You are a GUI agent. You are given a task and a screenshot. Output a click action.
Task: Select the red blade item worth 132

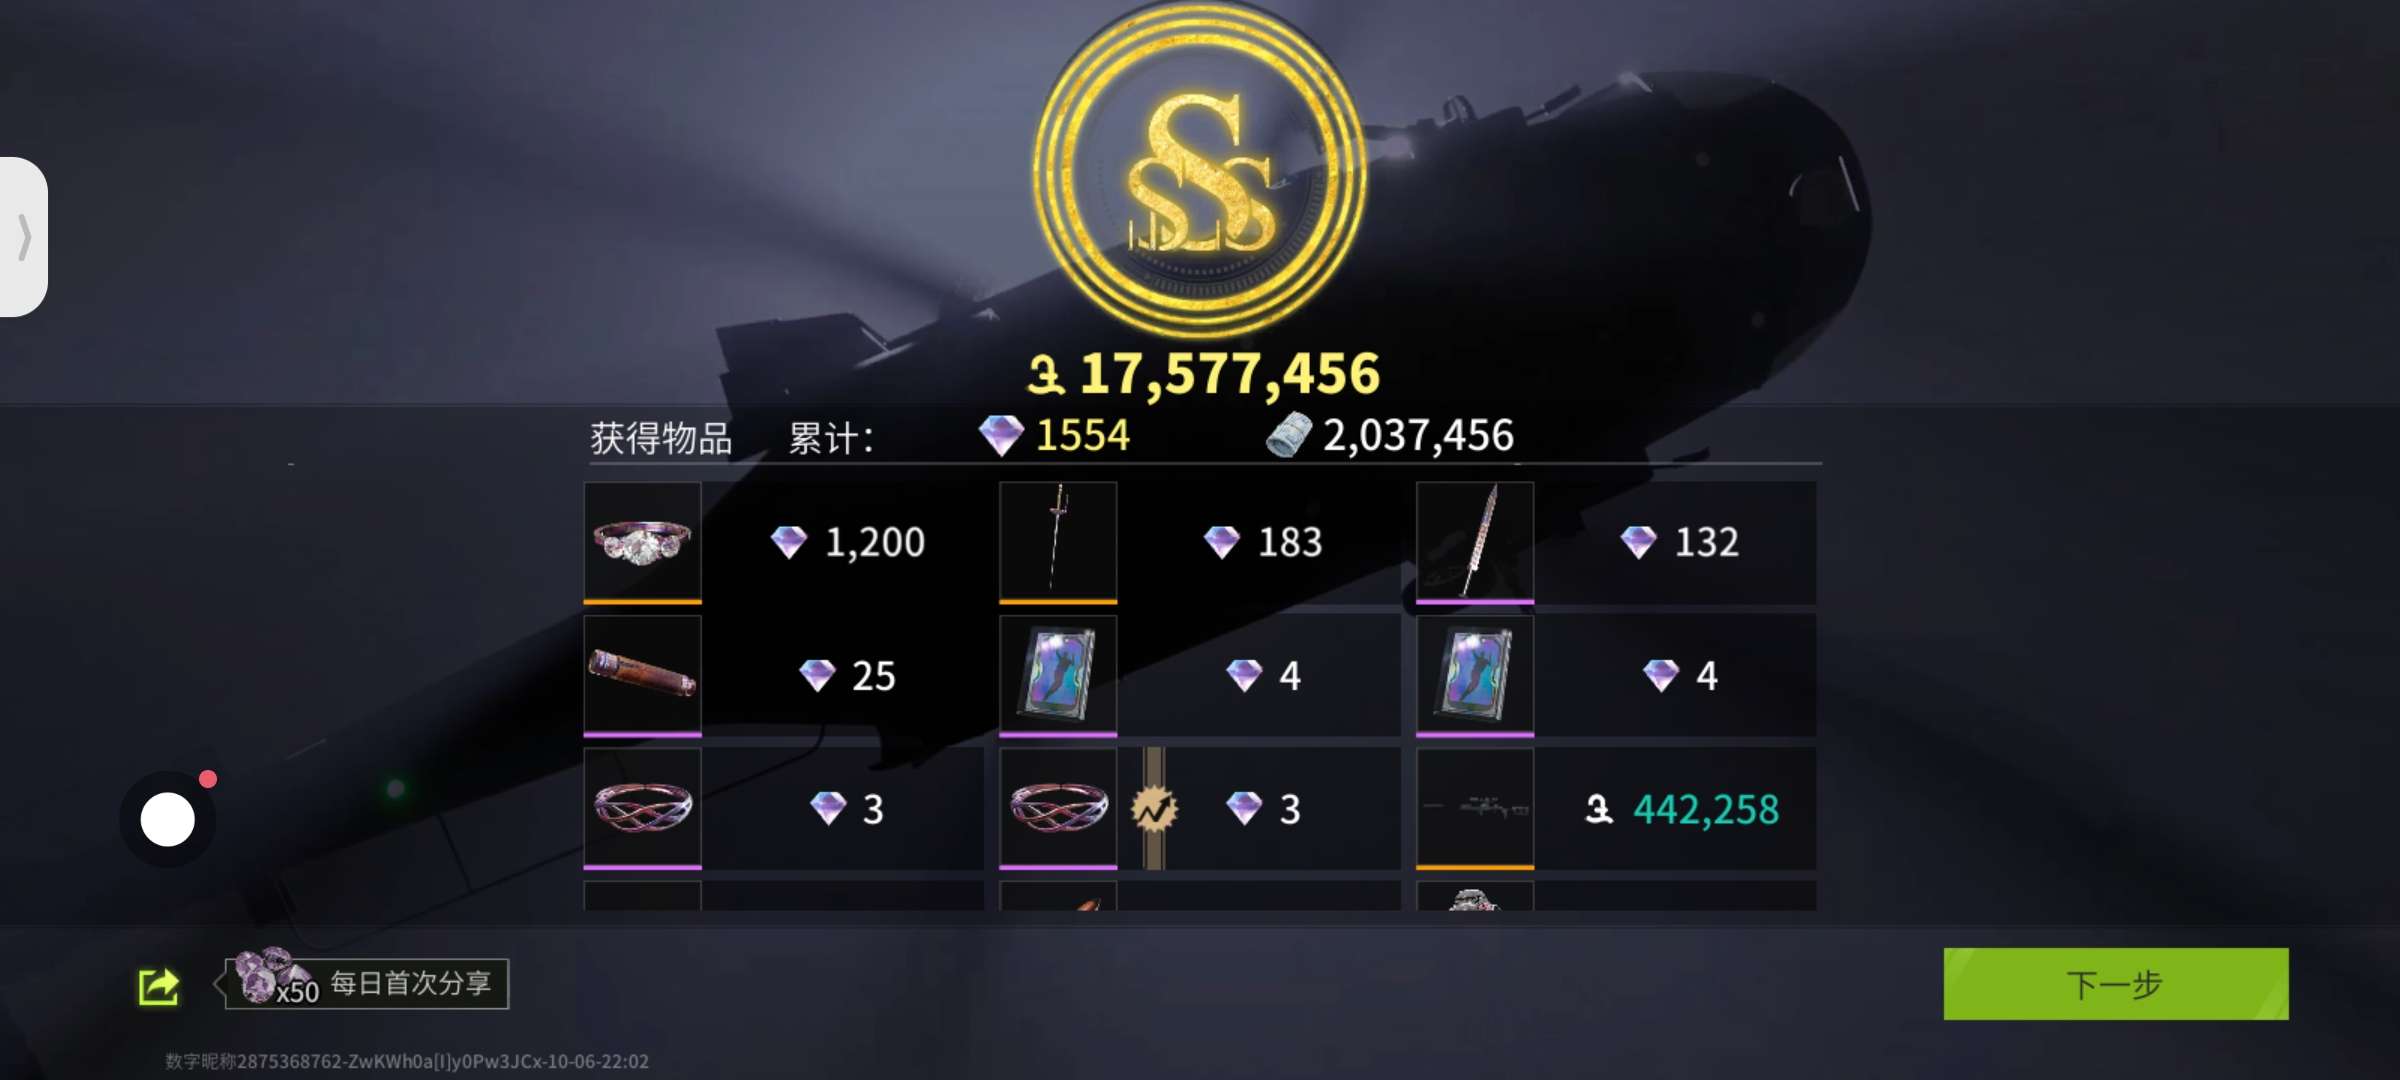1475,542
